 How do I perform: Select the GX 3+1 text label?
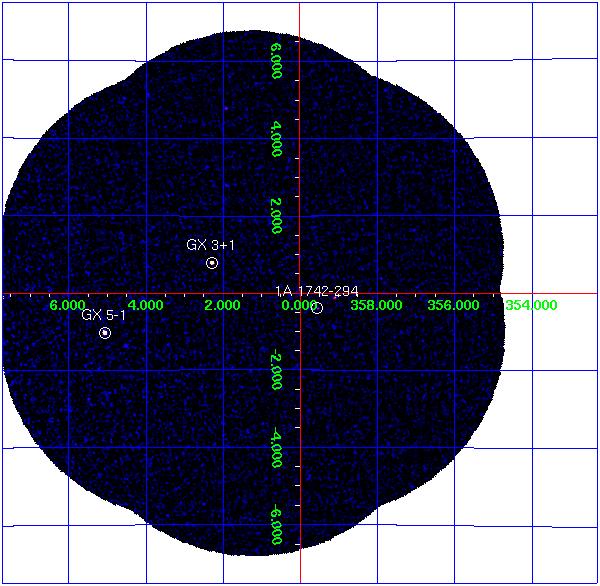[210, 245]
